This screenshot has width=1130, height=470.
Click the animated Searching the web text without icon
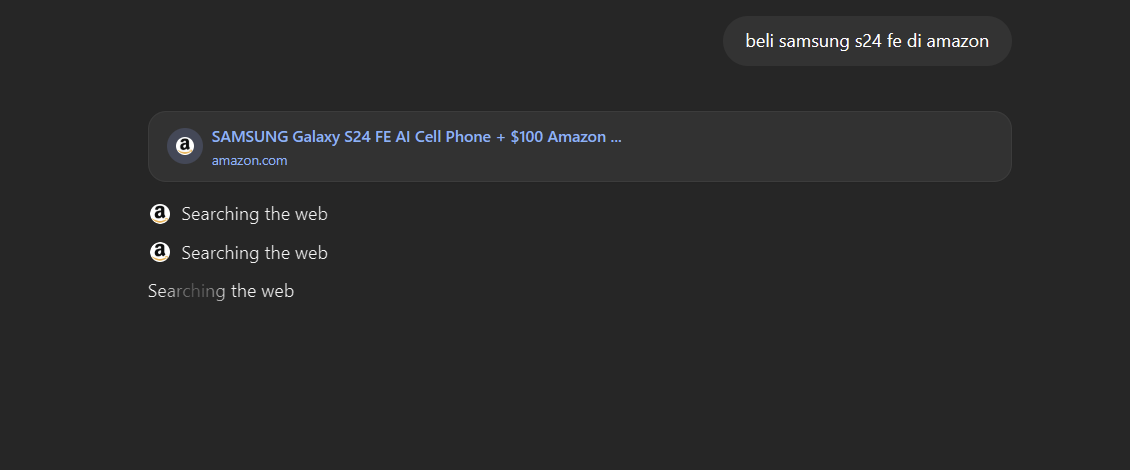click(x=221, y=291)
